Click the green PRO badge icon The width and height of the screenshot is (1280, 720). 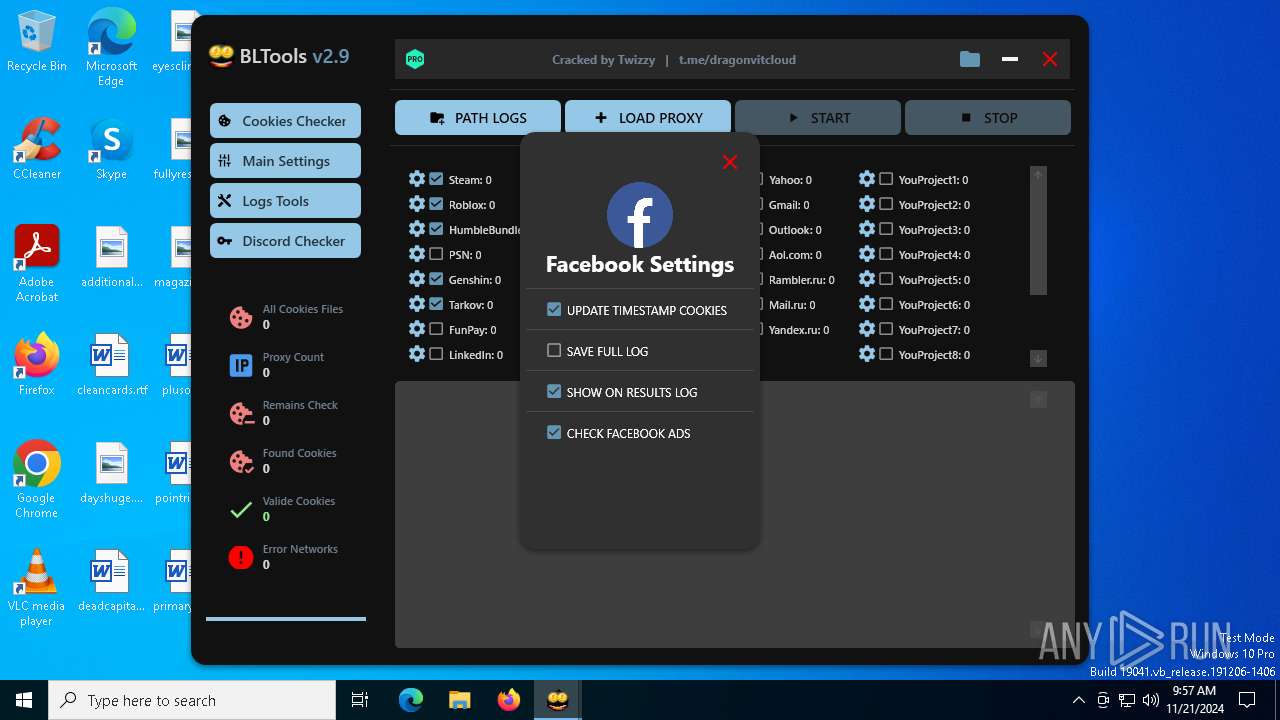pyautogui.click(x=415, y=59)
